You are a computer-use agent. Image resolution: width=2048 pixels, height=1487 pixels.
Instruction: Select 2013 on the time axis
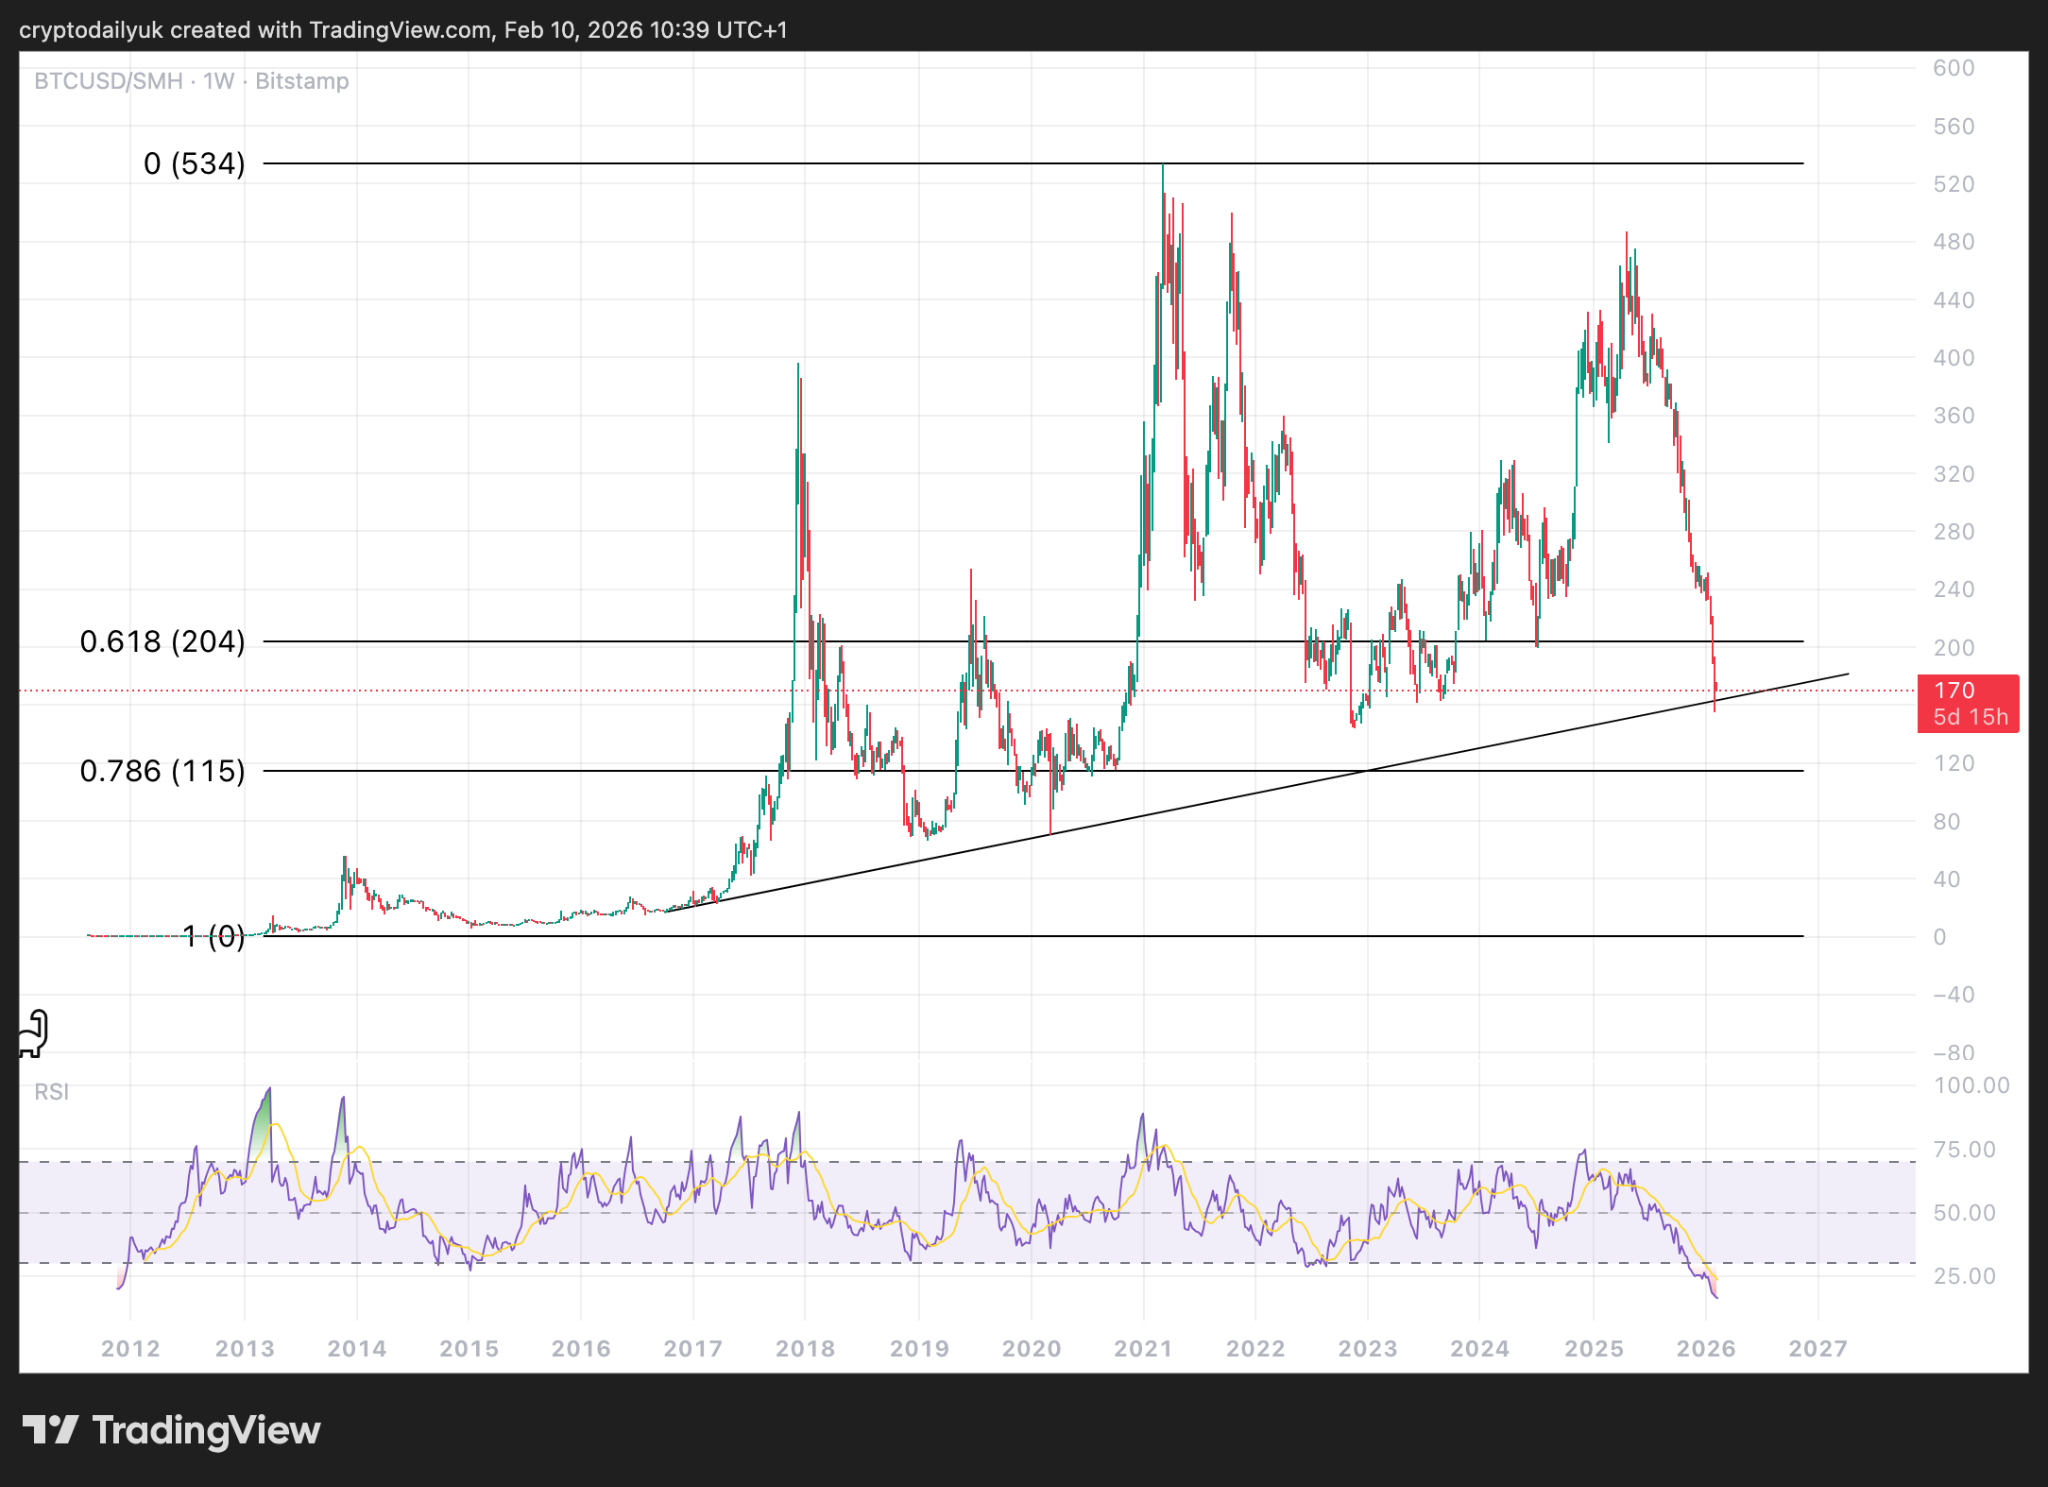click(x=245, y=1349)
